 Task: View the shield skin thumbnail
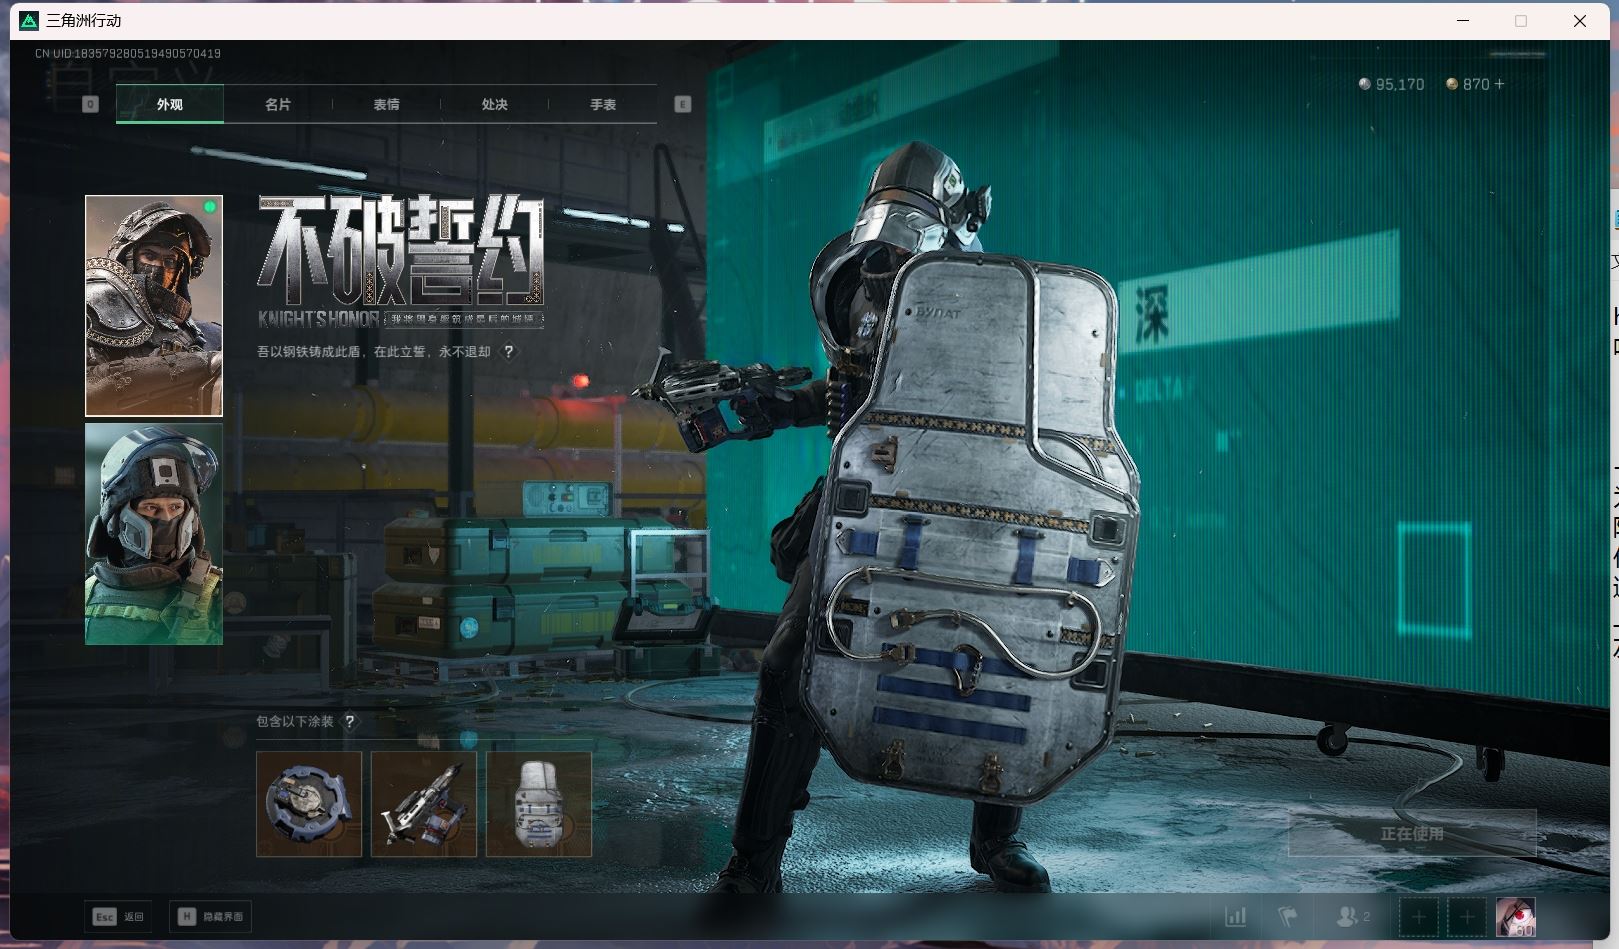coord(539,804)
